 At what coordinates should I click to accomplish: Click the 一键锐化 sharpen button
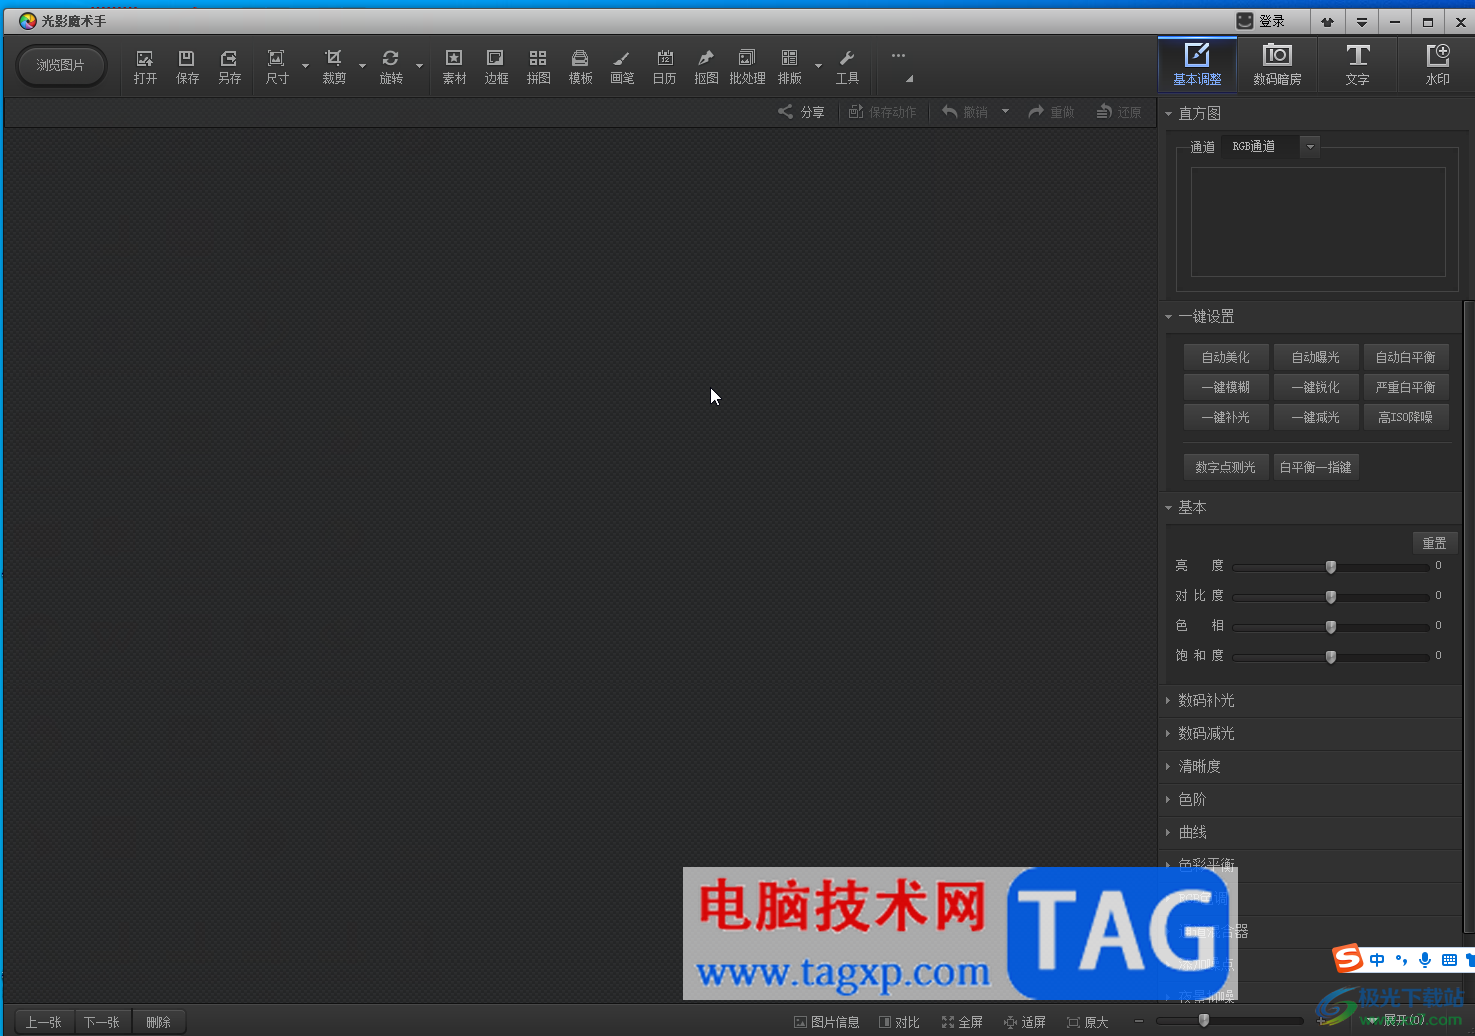[x=1315, y=387]
